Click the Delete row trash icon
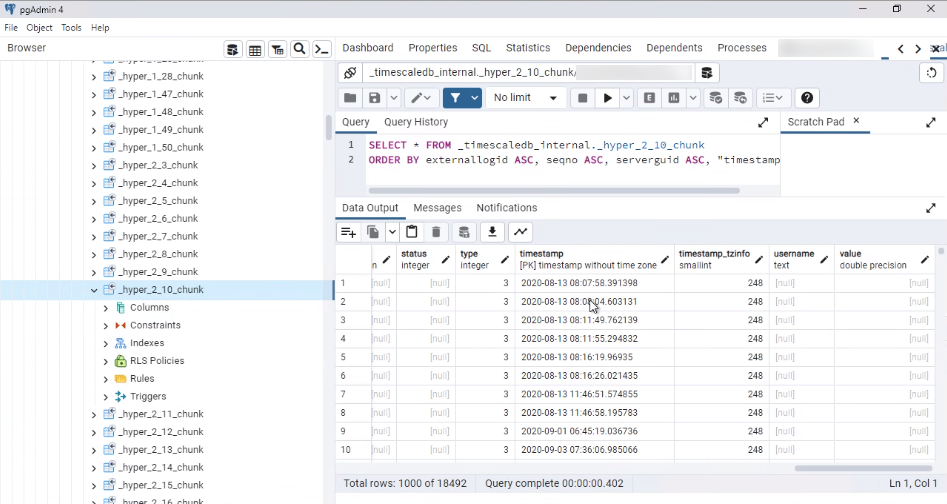 (436, 232)
